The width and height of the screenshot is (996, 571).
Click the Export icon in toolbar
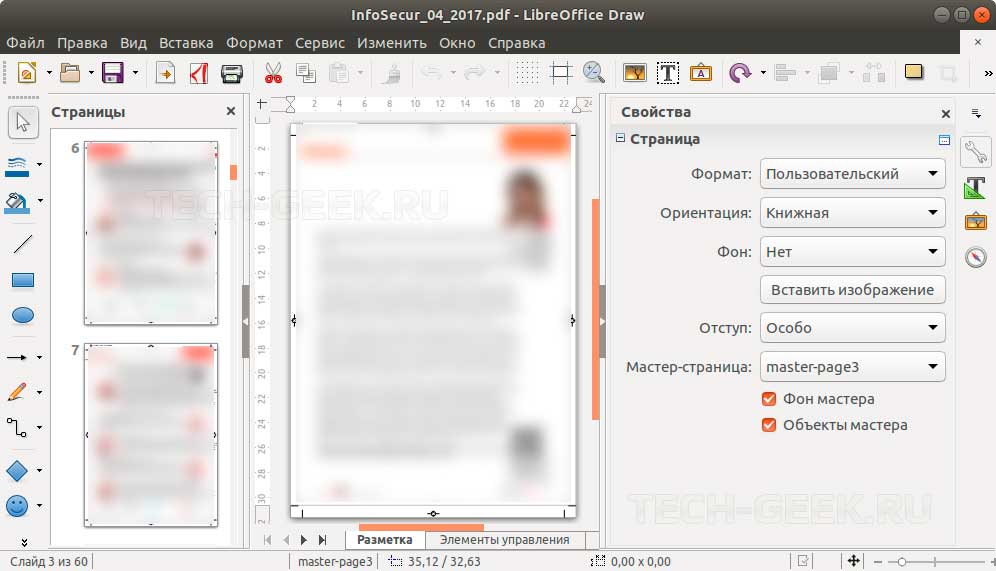(165, 73)
